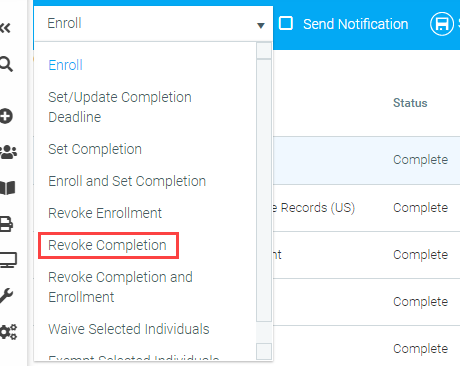Select Enroll and Set Completion option
460x366 pixels.
127,181
